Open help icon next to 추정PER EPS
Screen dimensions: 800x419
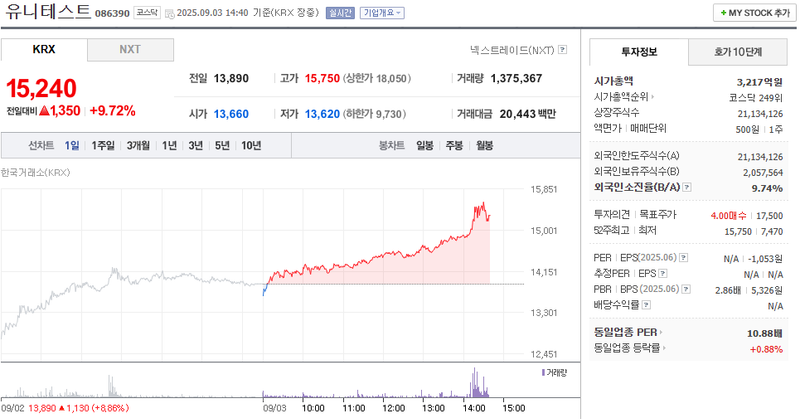tap(663, 274)
